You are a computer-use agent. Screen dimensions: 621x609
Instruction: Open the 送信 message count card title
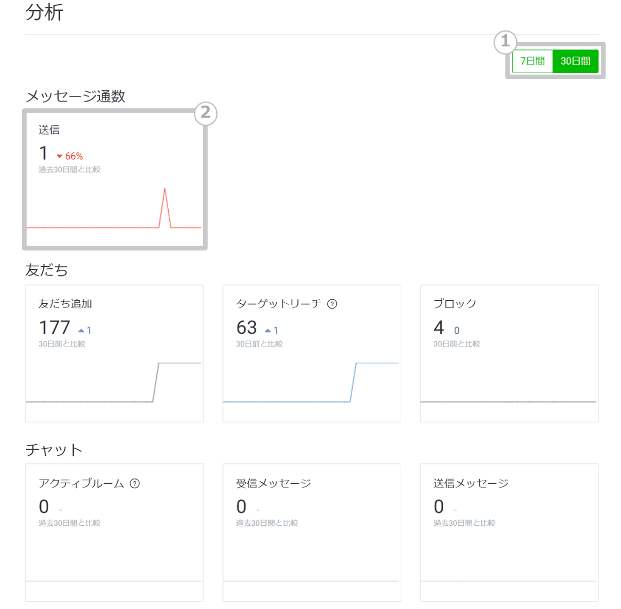tap(50, 130)
